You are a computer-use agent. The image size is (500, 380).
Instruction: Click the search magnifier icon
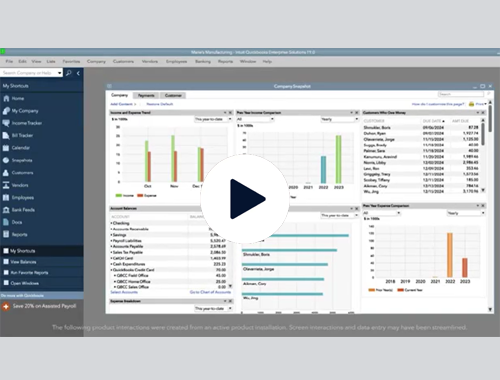69,73
